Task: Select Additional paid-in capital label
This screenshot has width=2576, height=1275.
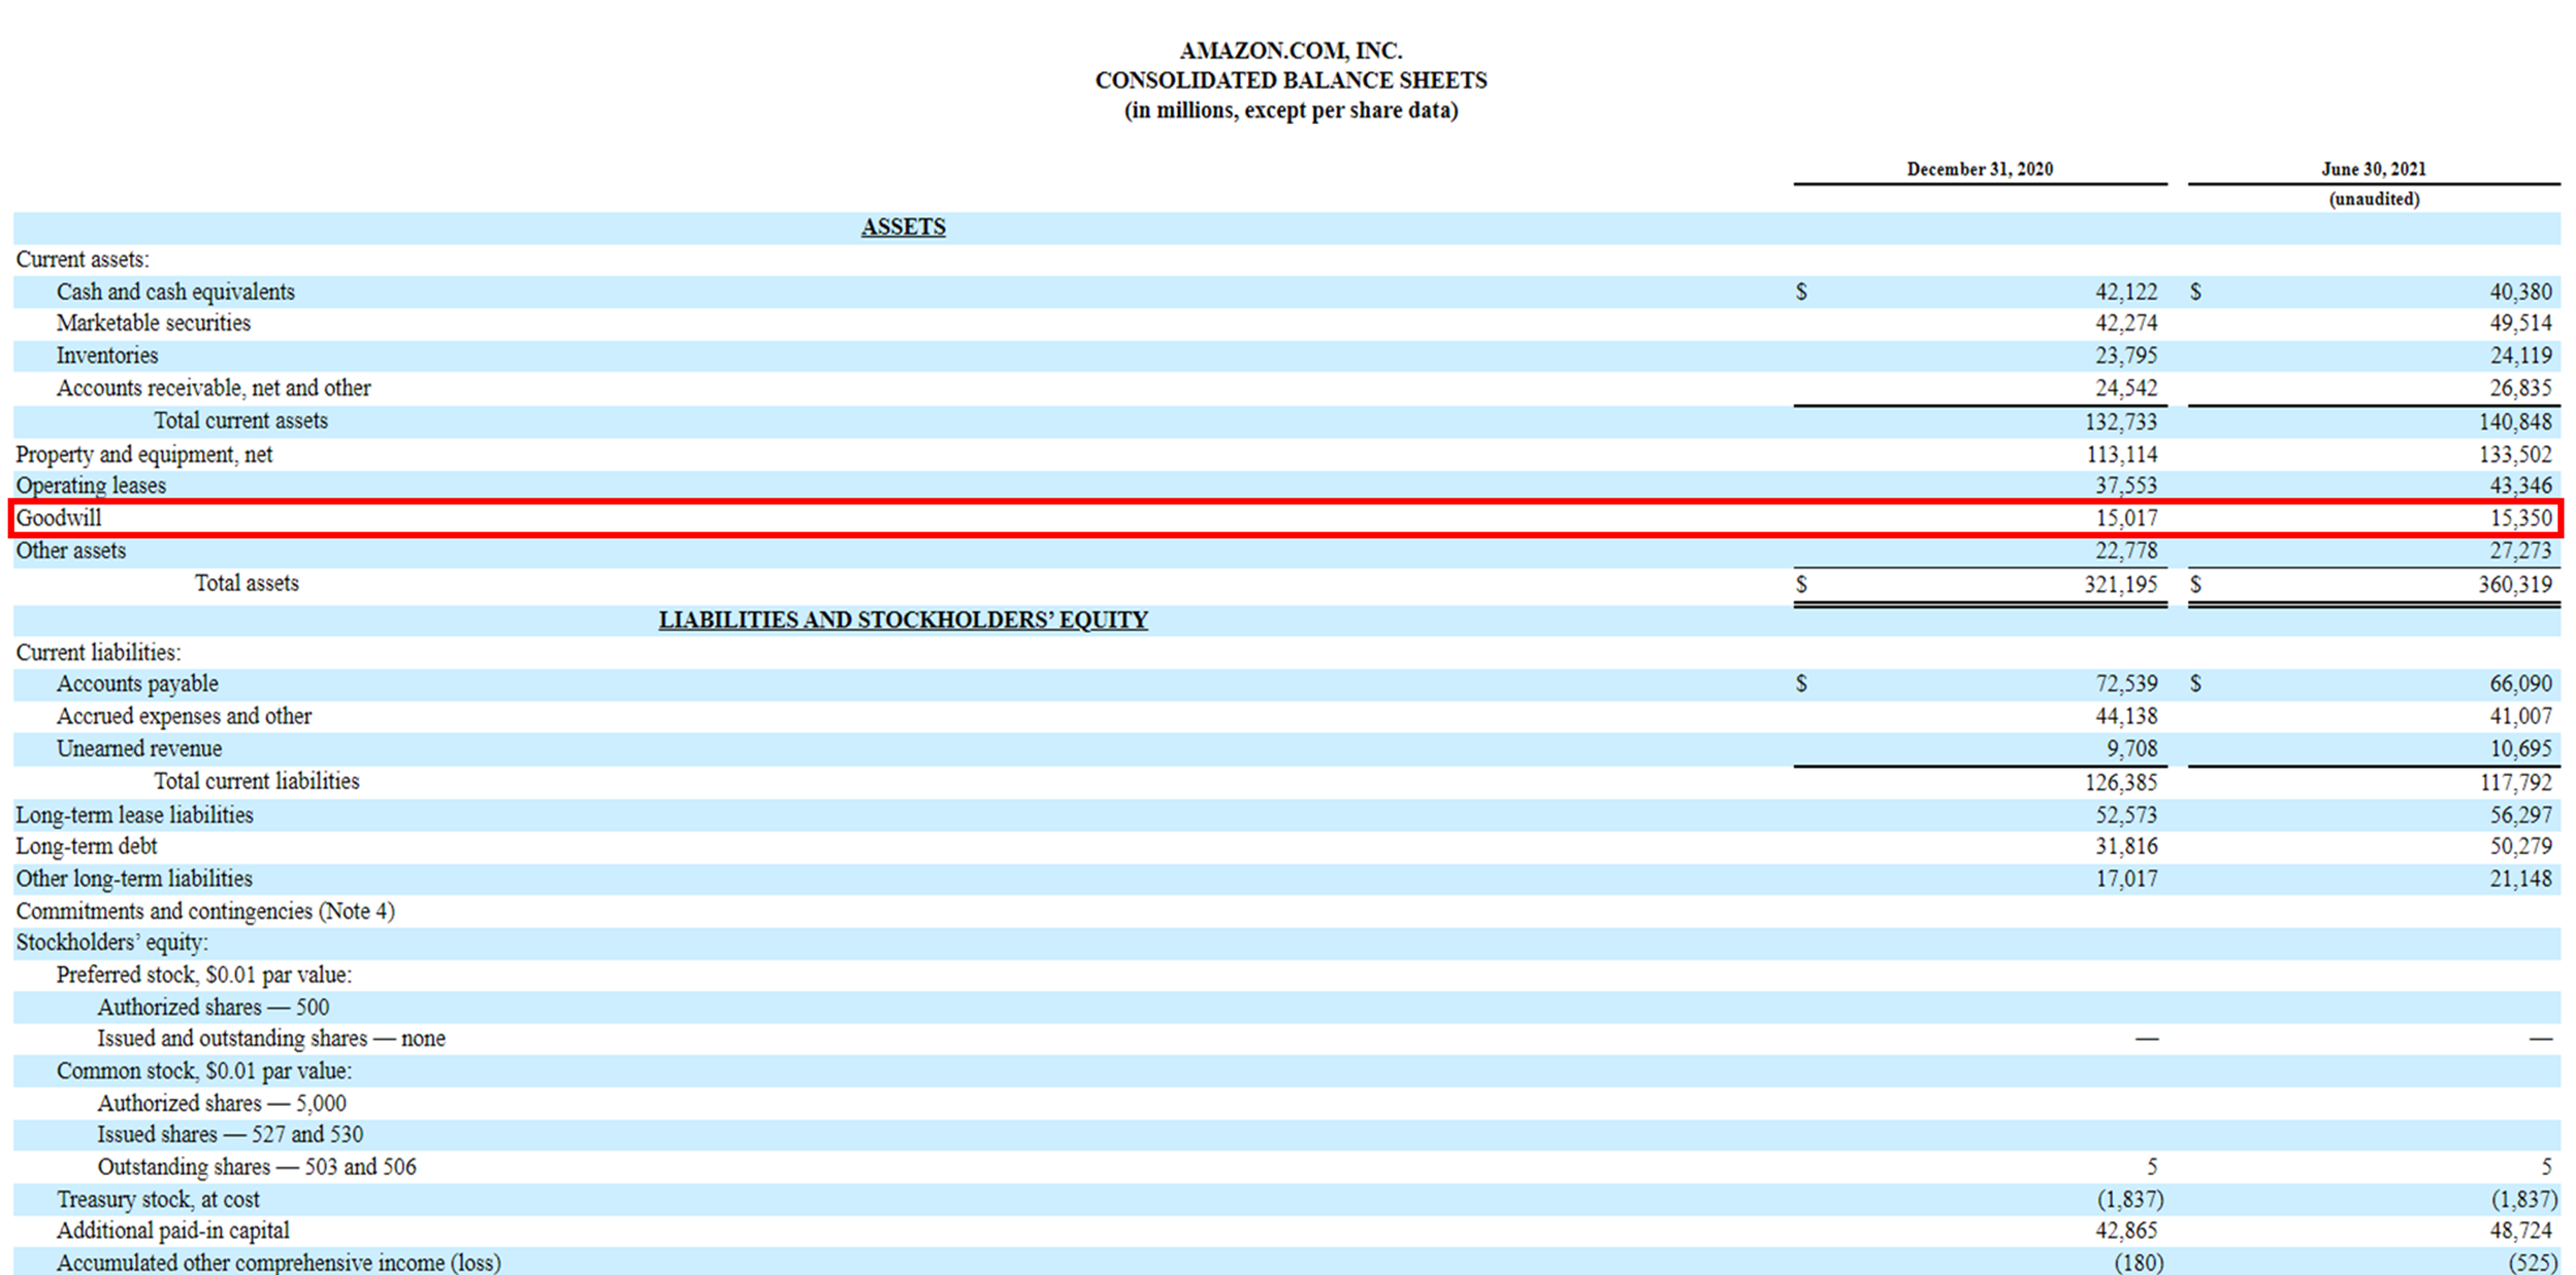Action: tap(173, 1231)
